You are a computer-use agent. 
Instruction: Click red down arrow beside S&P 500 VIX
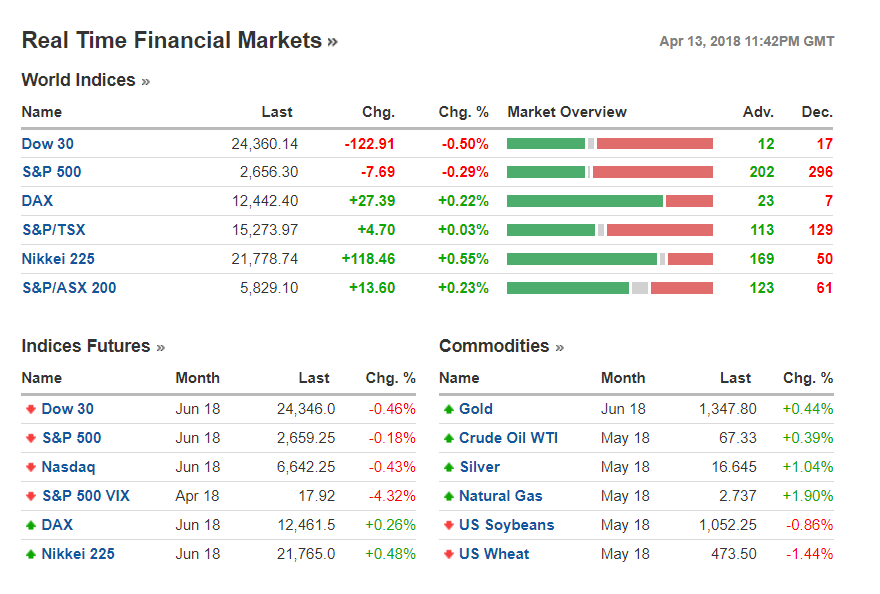coord(30,496)
